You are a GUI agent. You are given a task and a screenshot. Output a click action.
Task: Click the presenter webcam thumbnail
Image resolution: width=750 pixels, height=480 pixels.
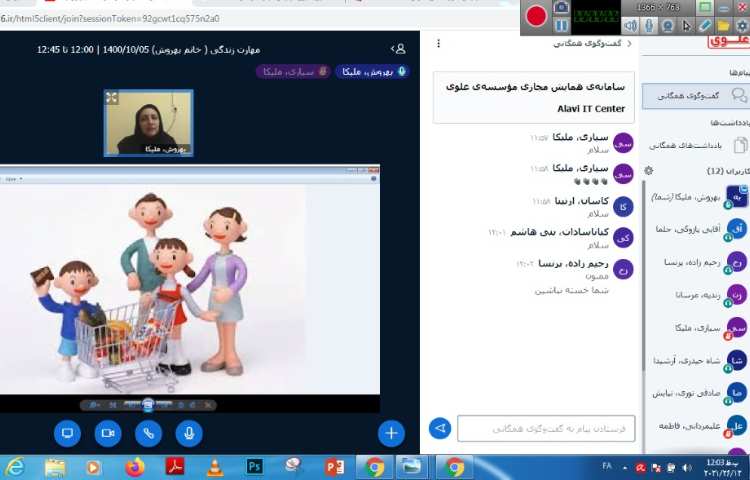click(x=149, y=123)
